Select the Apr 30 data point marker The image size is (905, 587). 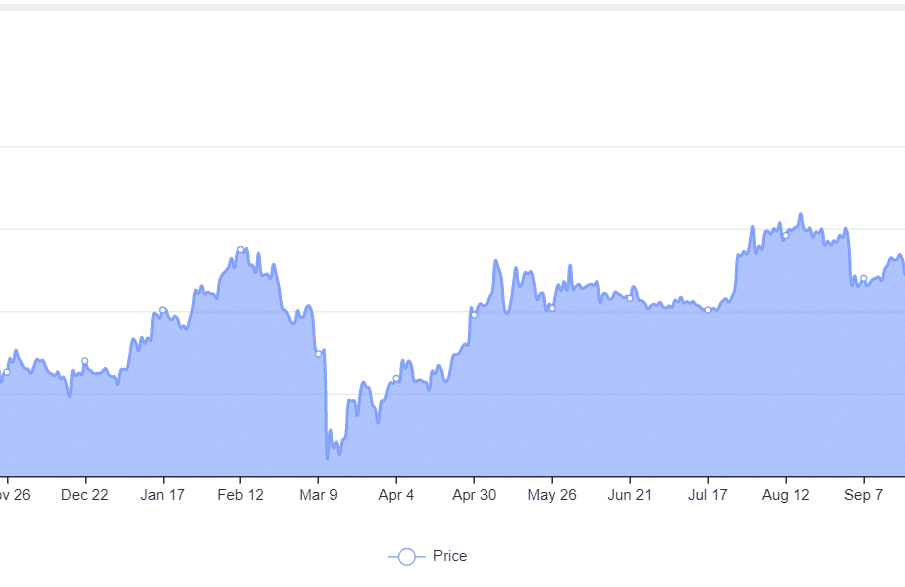tap(474, 315)
